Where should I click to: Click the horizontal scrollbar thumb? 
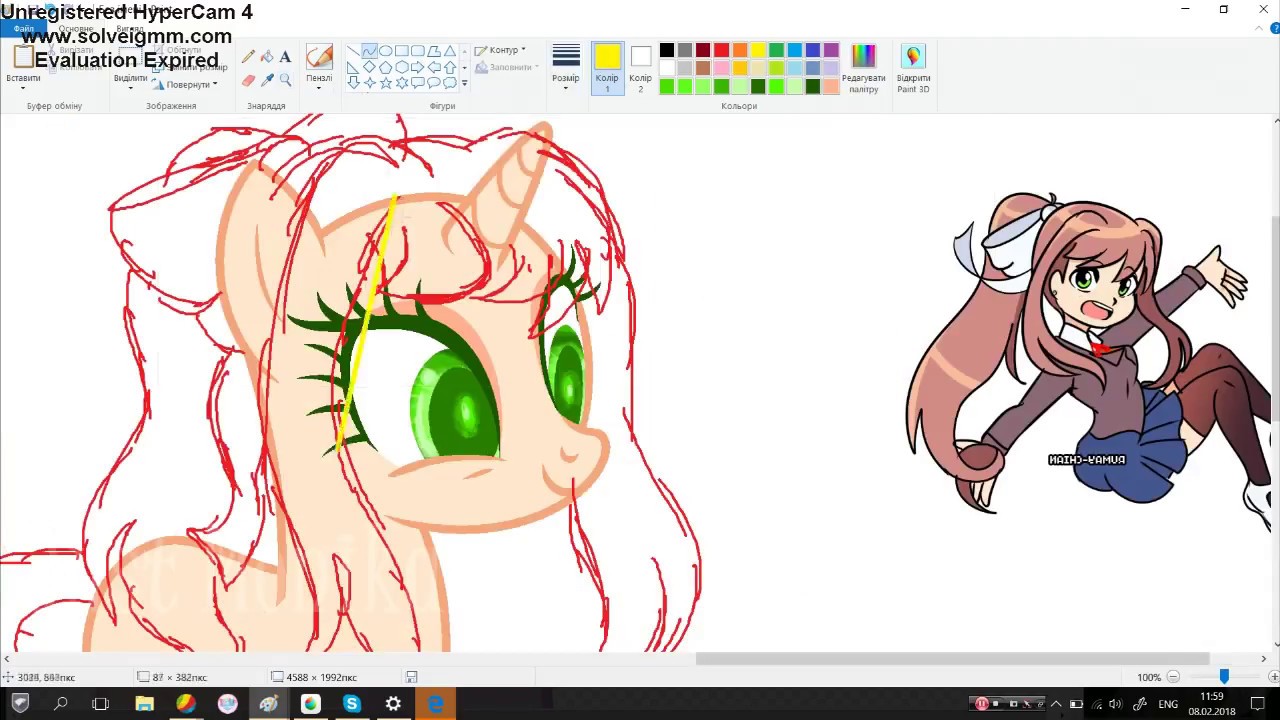click(x=952, y=658)
